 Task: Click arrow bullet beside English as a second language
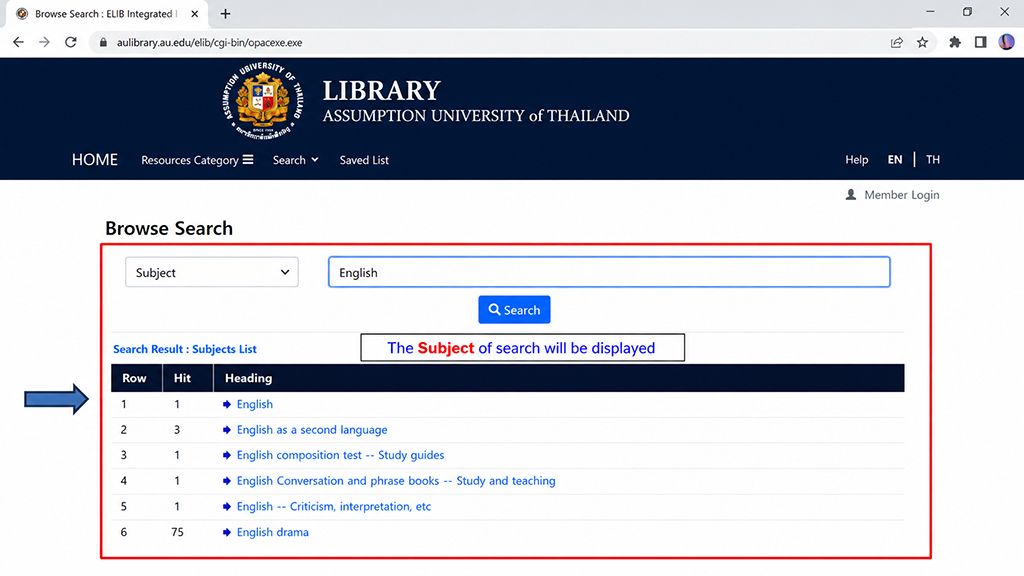point(227,430)
